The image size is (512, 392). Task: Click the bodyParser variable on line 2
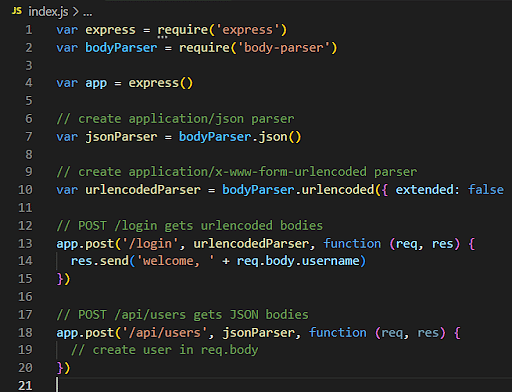(121, 48)
